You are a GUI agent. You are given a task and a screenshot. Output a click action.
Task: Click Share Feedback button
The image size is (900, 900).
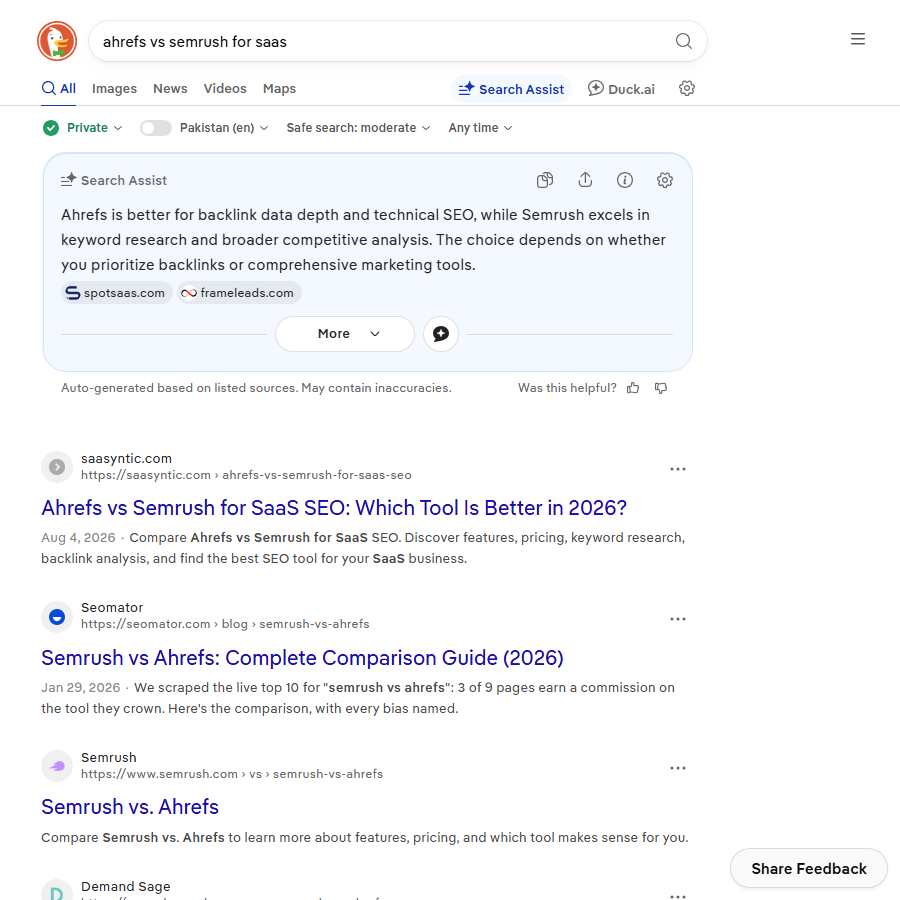click(809, 868)
